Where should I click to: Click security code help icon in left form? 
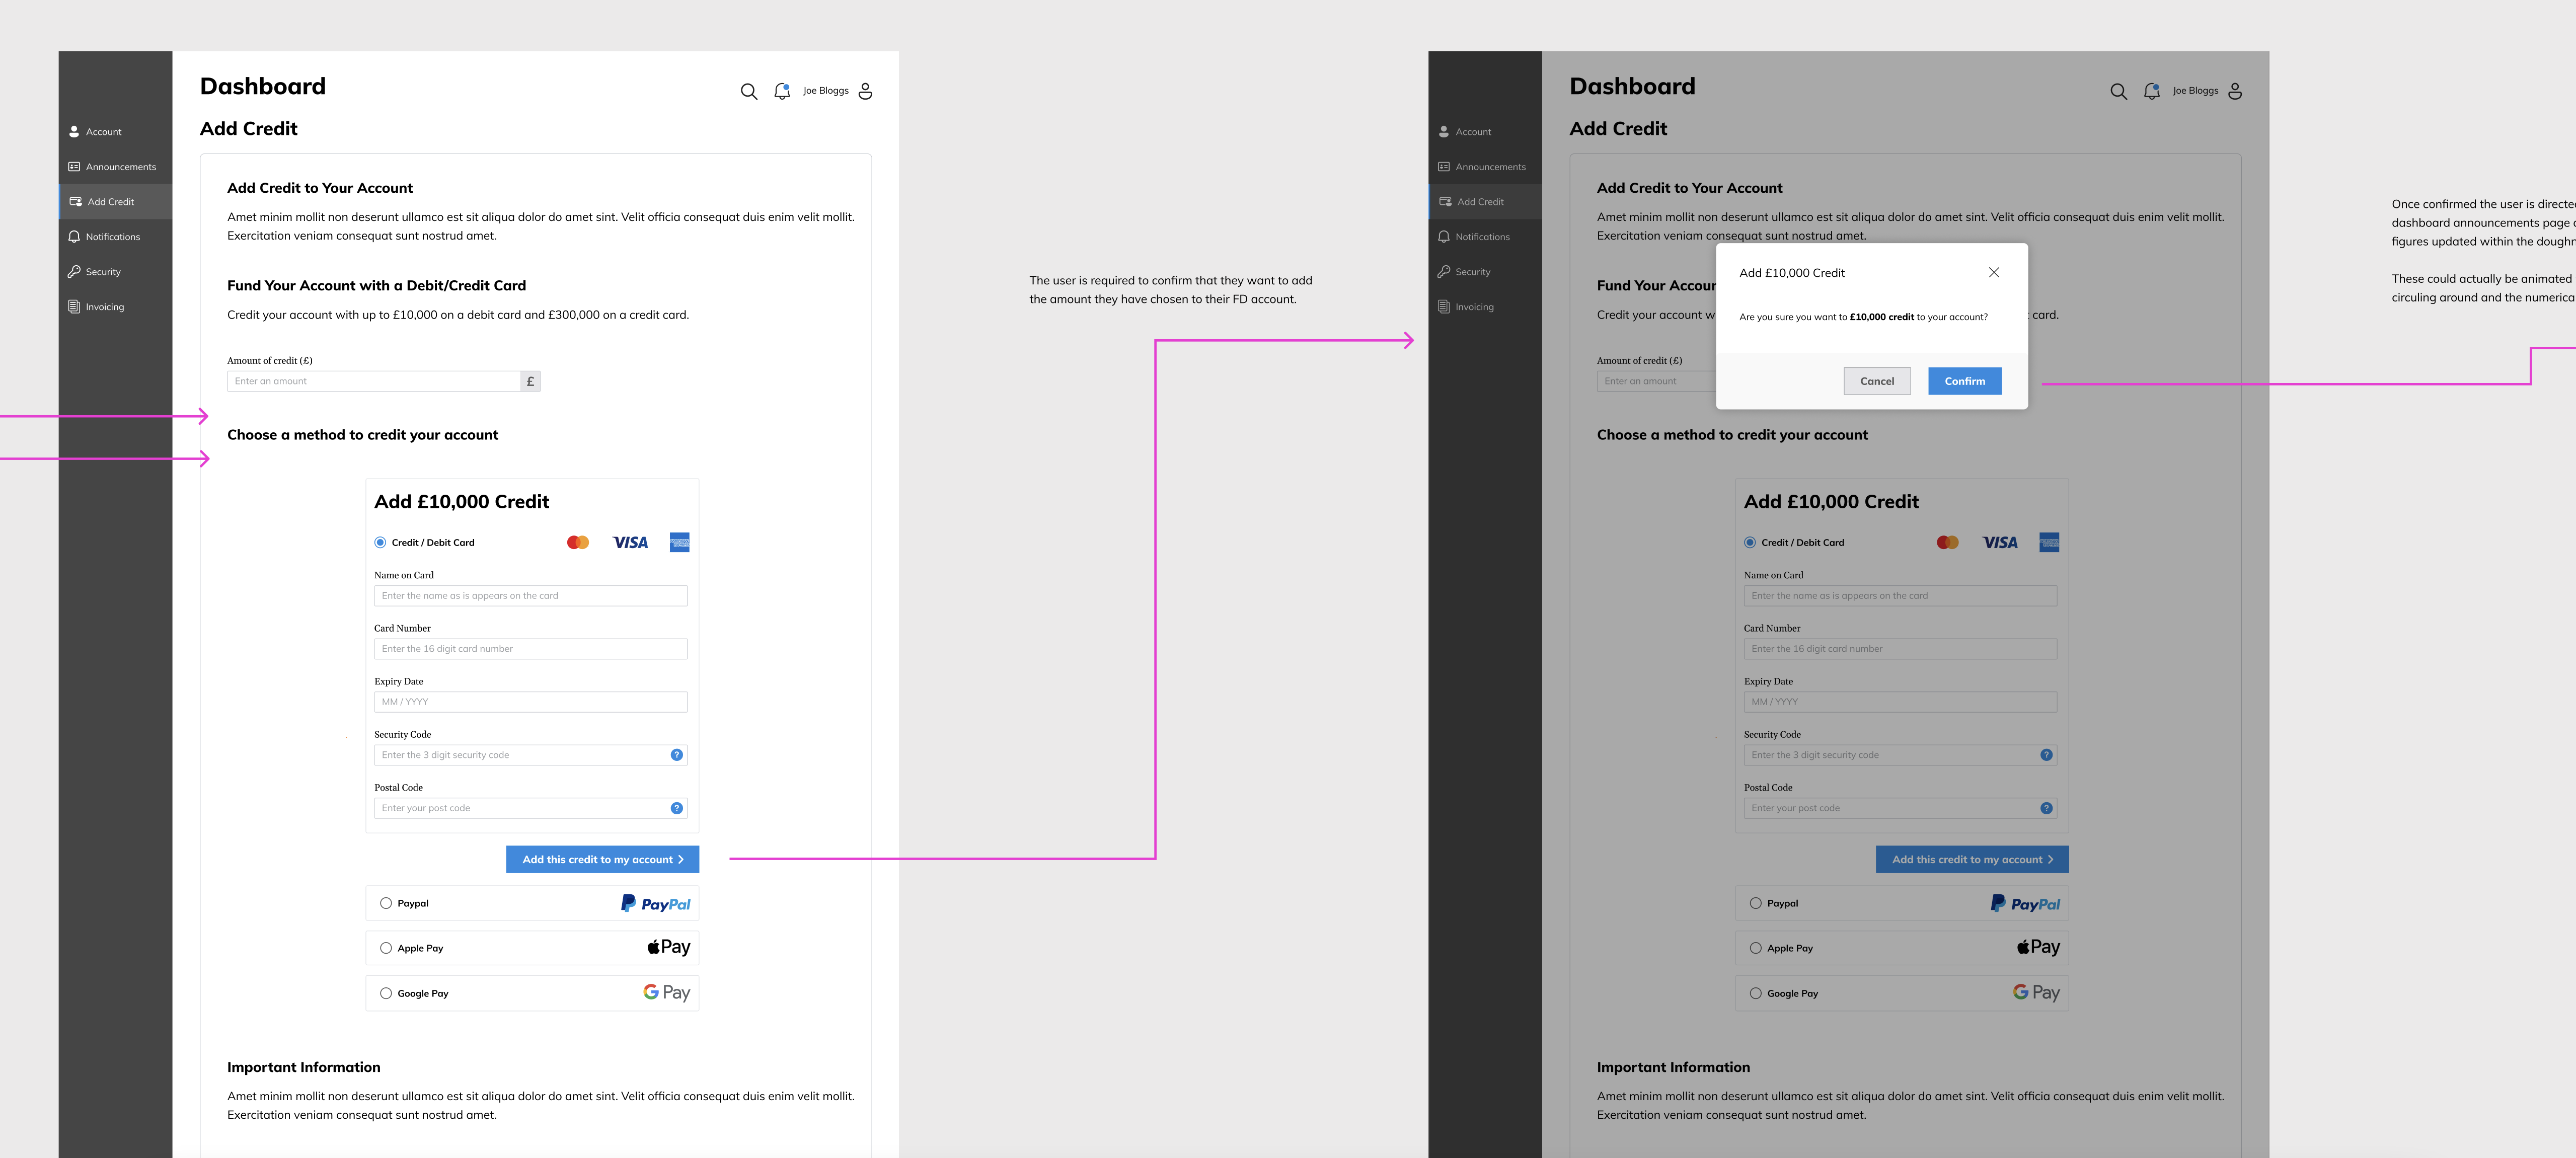coord(677,755)
